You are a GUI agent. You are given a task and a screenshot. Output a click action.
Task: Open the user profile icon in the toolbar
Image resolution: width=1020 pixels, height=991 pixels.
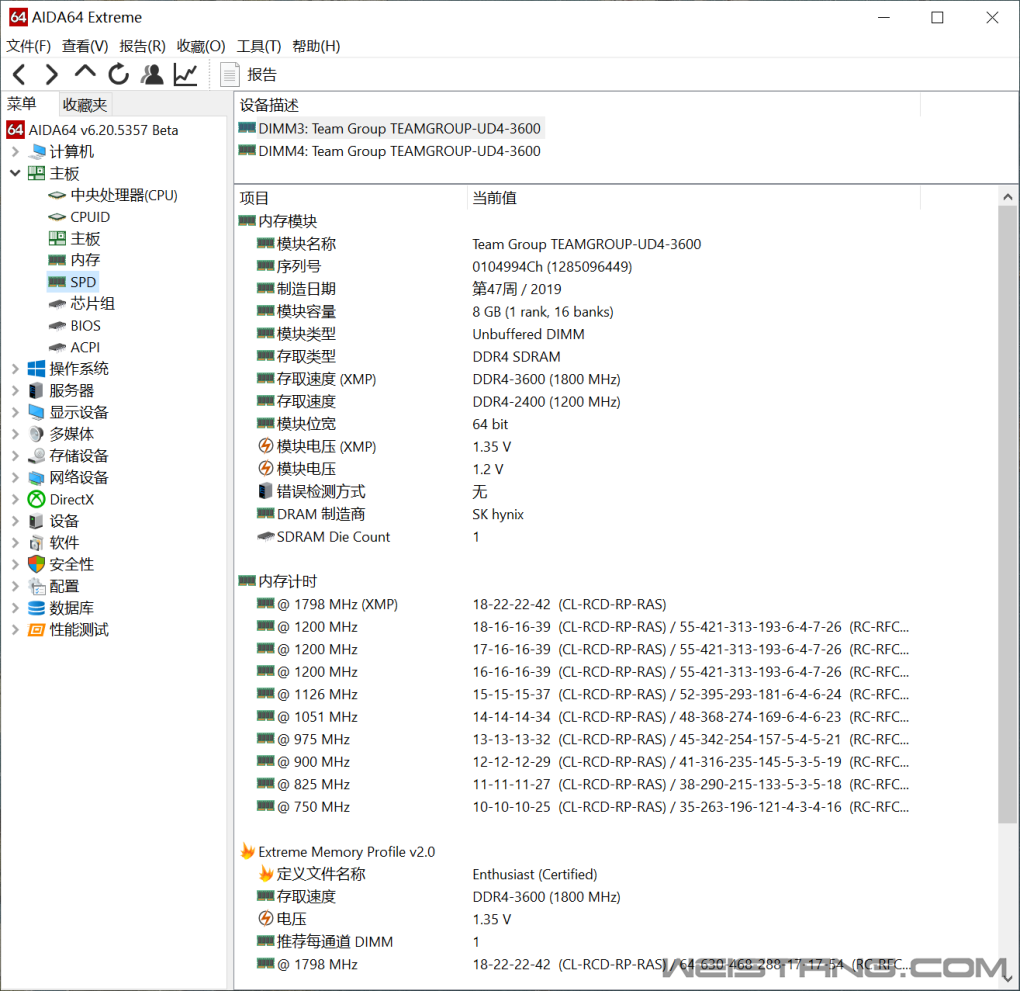[152, 74]
